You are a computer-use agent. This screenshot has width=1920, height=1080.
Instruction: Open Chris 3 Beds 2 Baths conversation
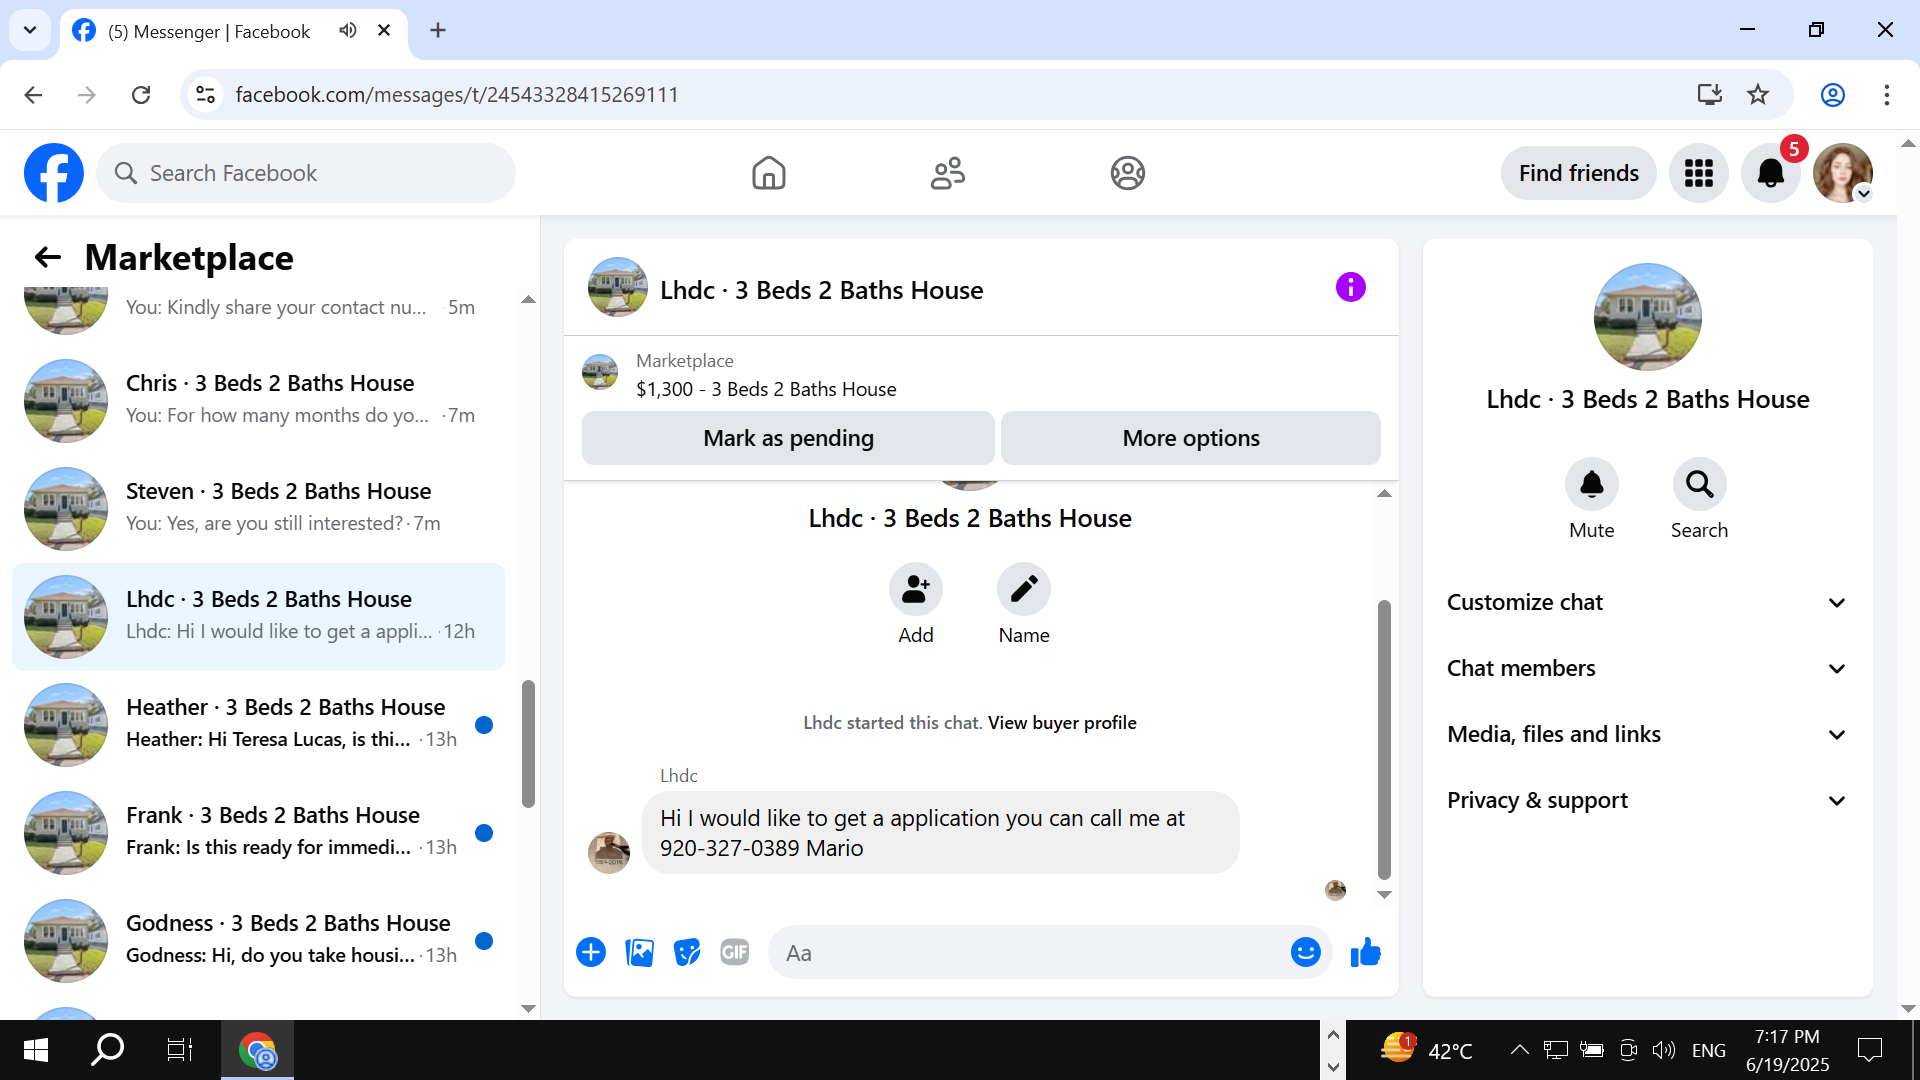click(258, 400)
